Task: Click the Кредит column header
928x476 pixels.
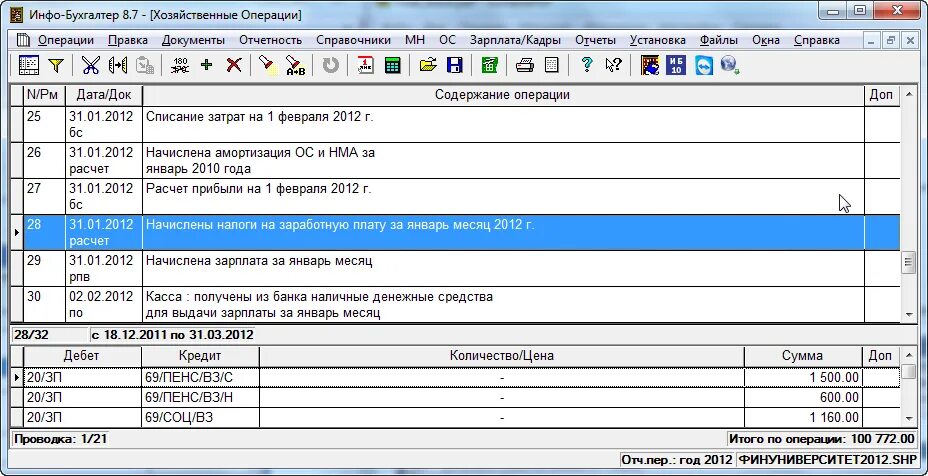Action: click(200, 356)
